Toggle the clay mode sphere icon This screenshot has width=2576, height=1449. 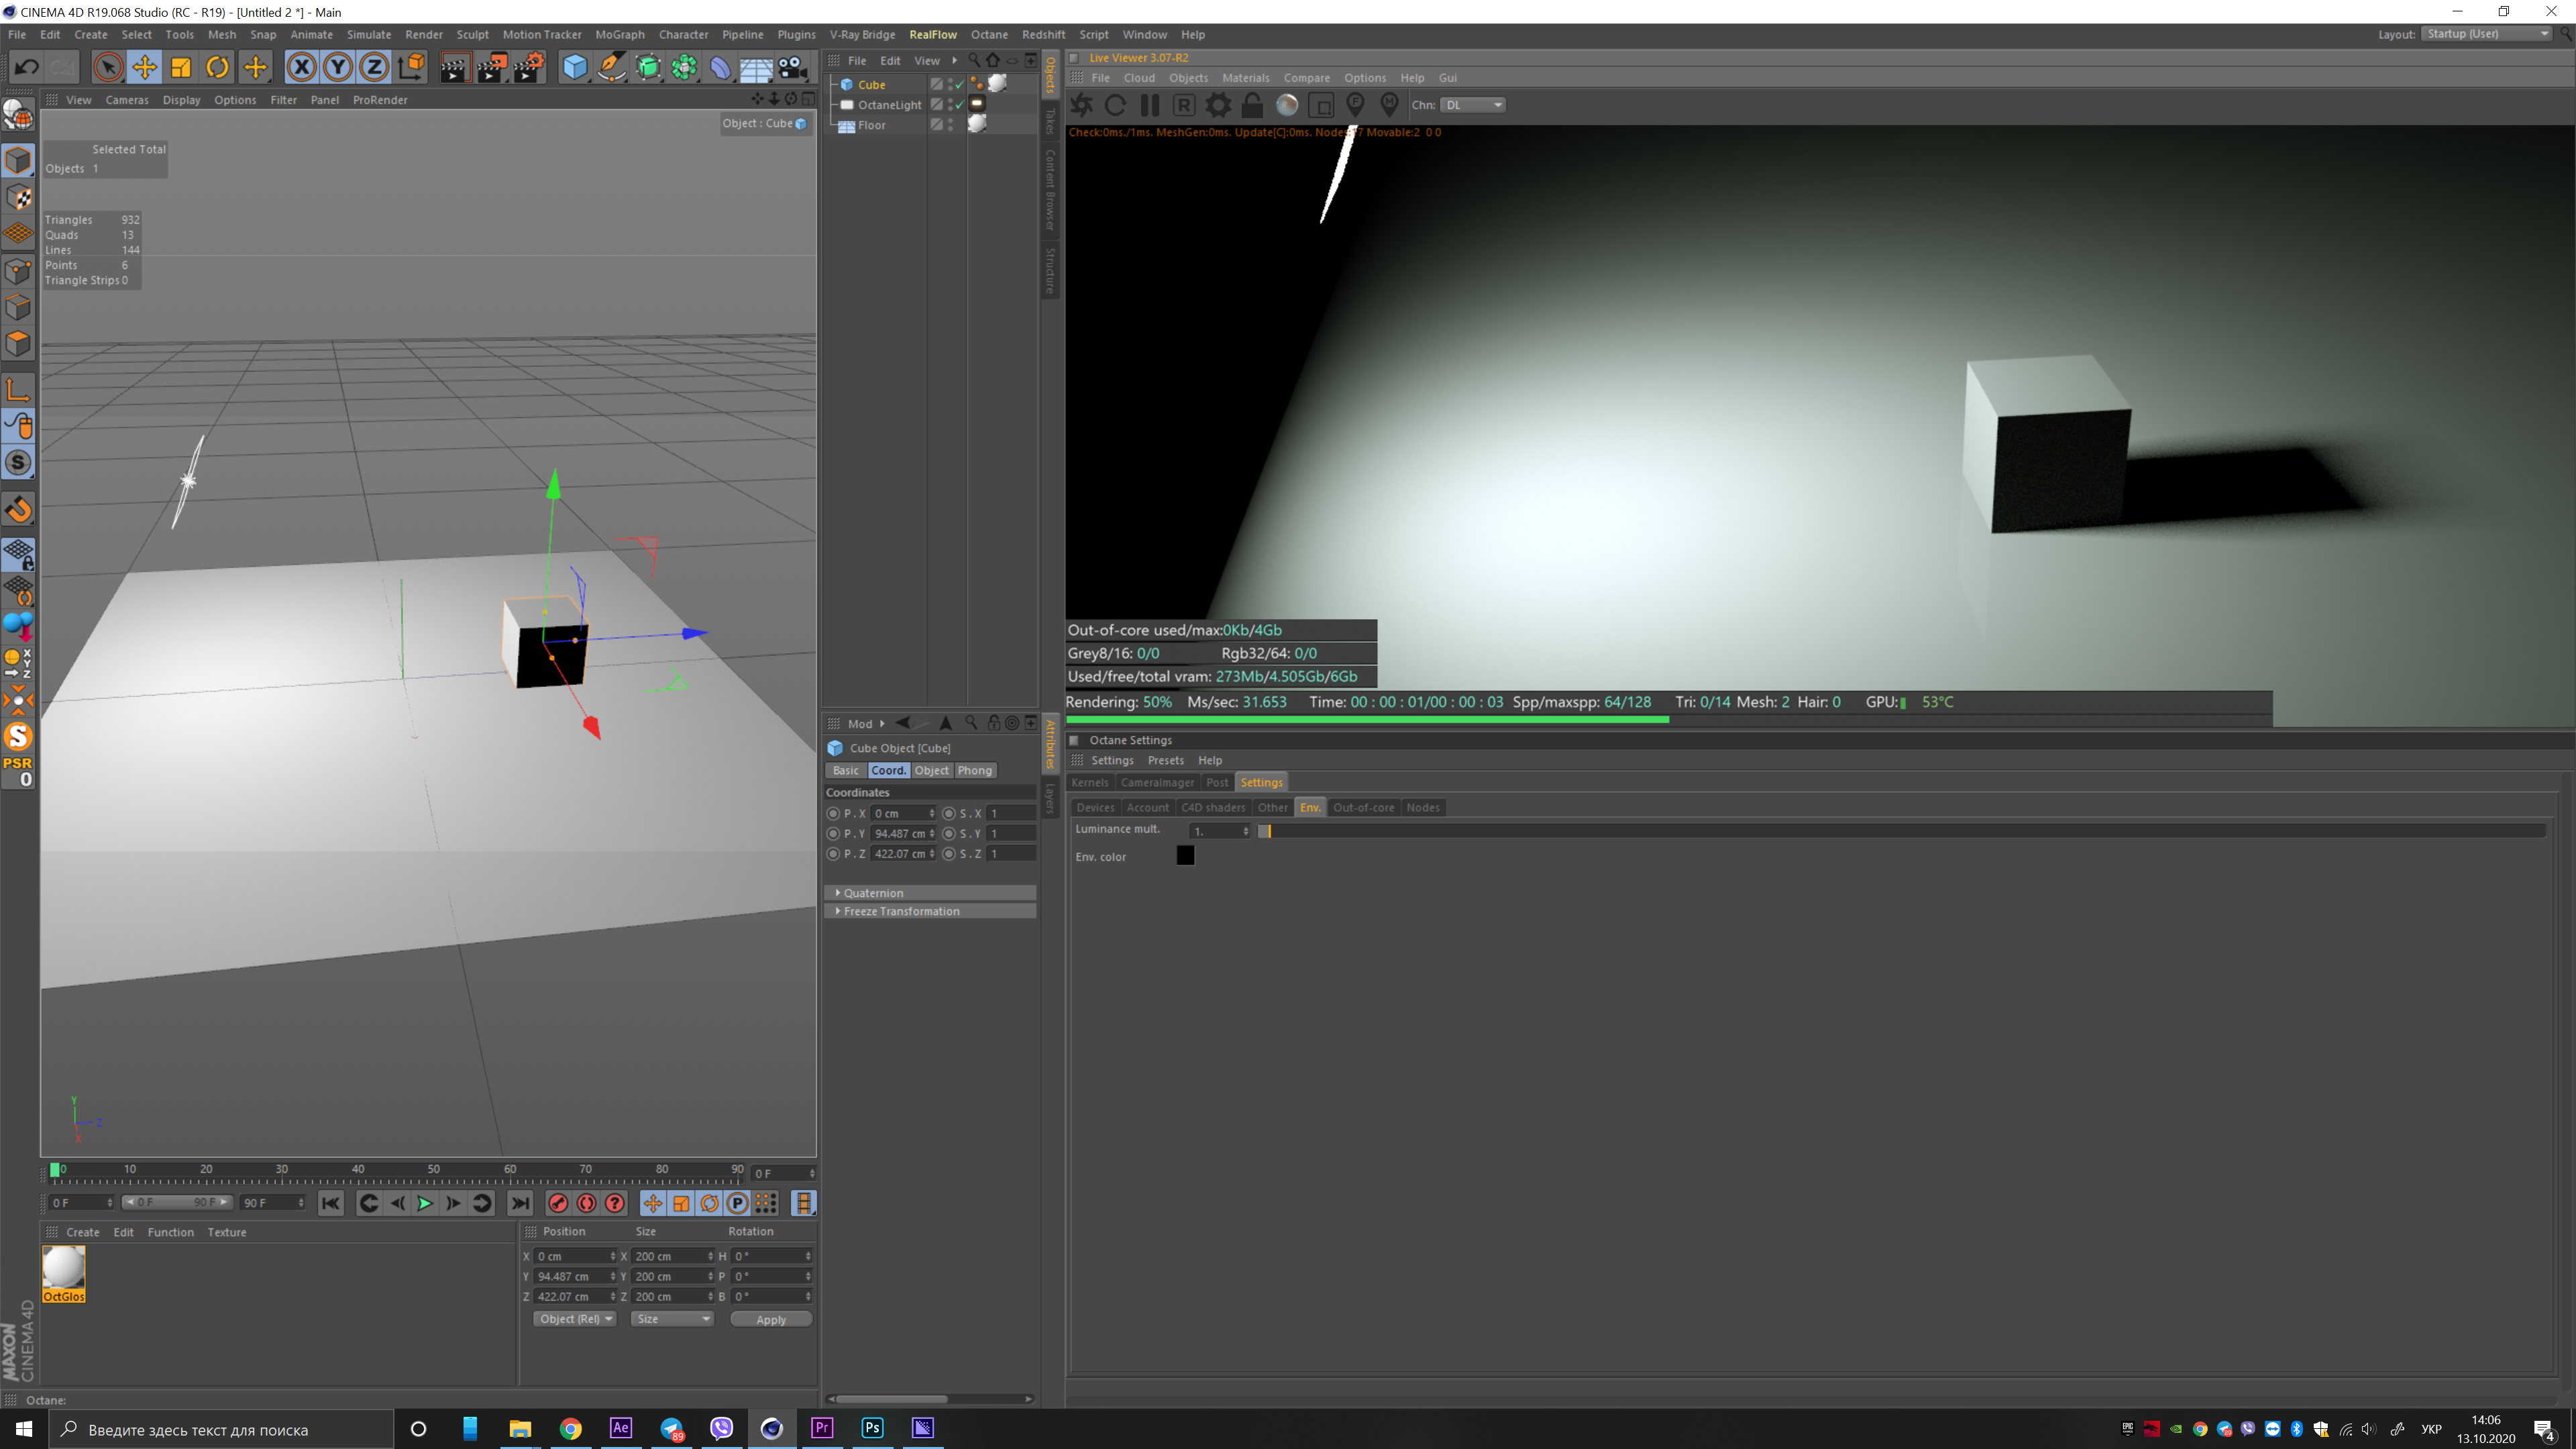(x=1287, y=105)
